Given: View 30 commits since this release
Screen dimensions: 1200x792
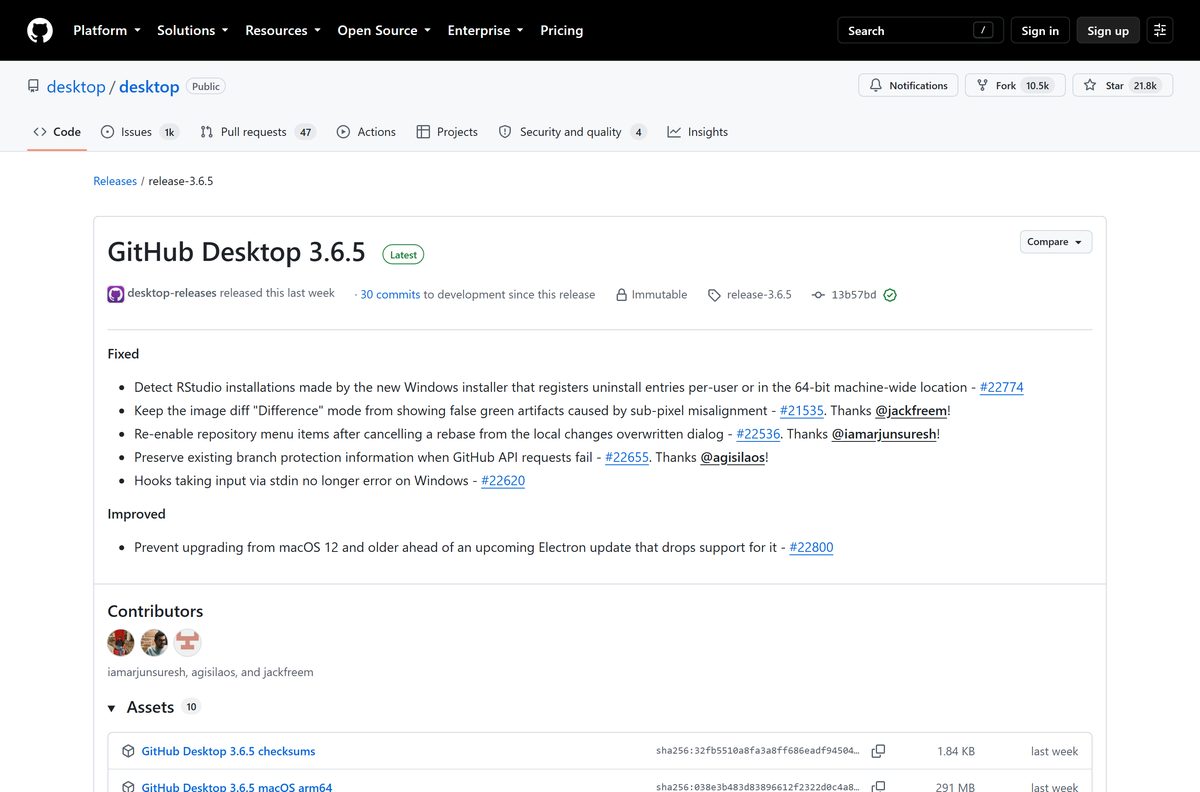Looking at the screenshot, I should [x=390, y=295].
